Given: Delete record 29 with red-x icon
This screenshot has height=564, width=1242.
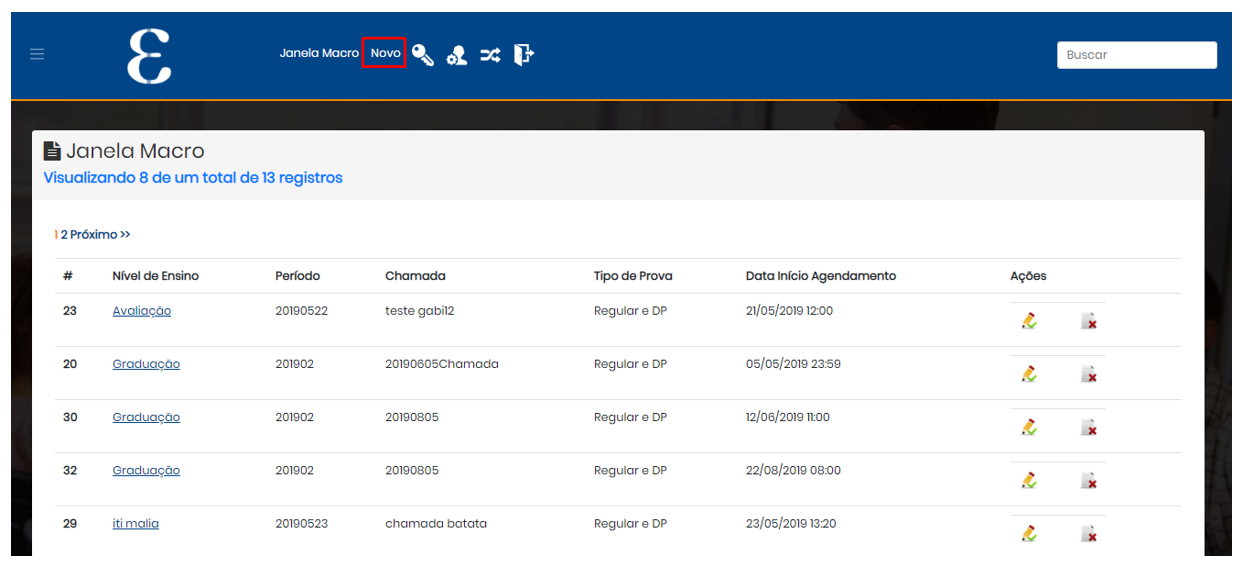Looking at the screenshot, I should pos(1089,533).
